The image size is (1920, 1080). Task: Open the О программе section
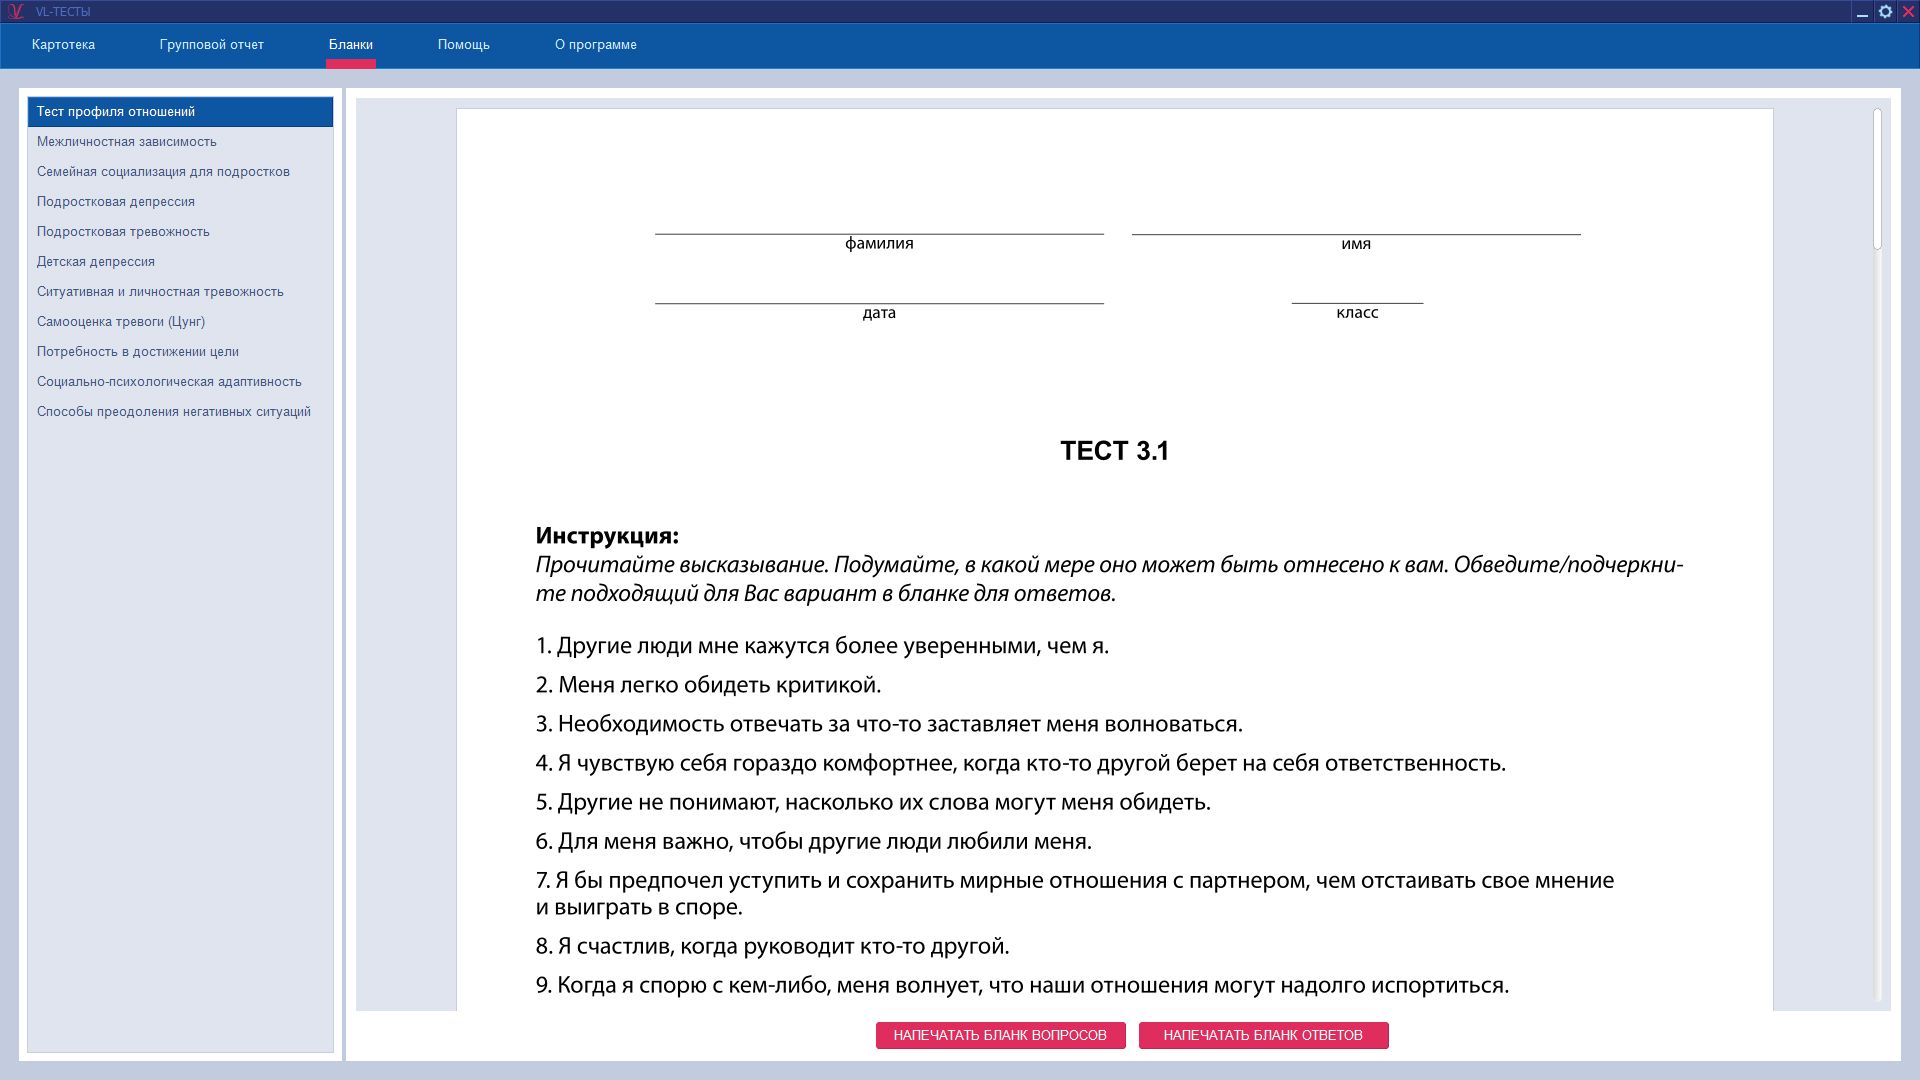(x=595, y=45)
